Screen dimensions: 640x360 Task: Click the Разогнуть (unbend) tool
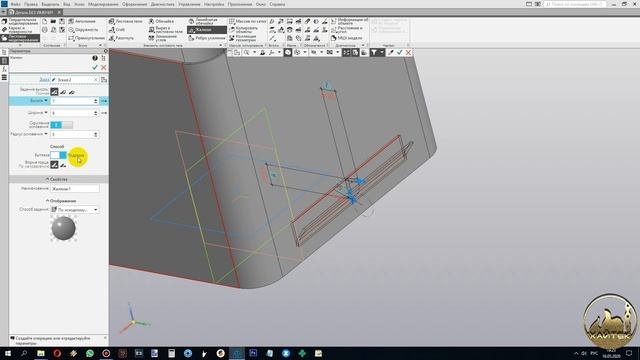(x=122, y=38)
